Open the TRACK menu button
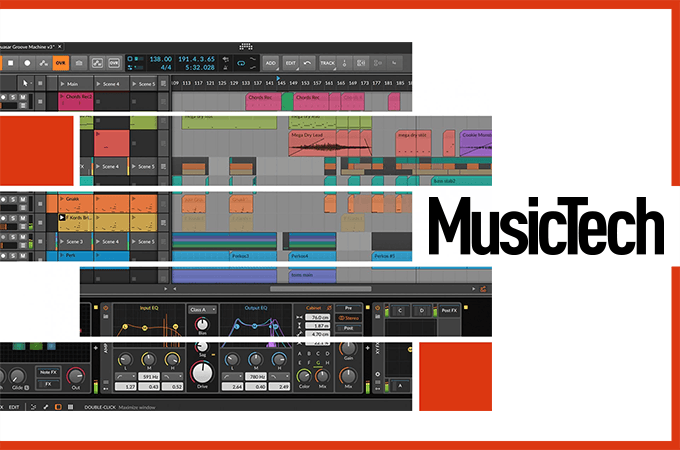 (327, 63)
